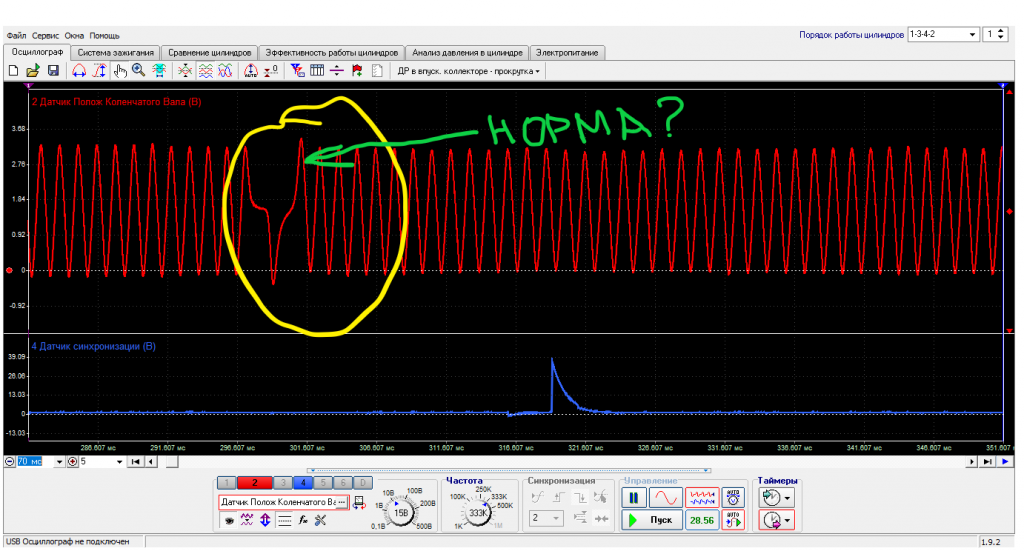This screenshot has width=1024, height=551.
Task: Select the Осциллограф tab
Action: (37, 52)
